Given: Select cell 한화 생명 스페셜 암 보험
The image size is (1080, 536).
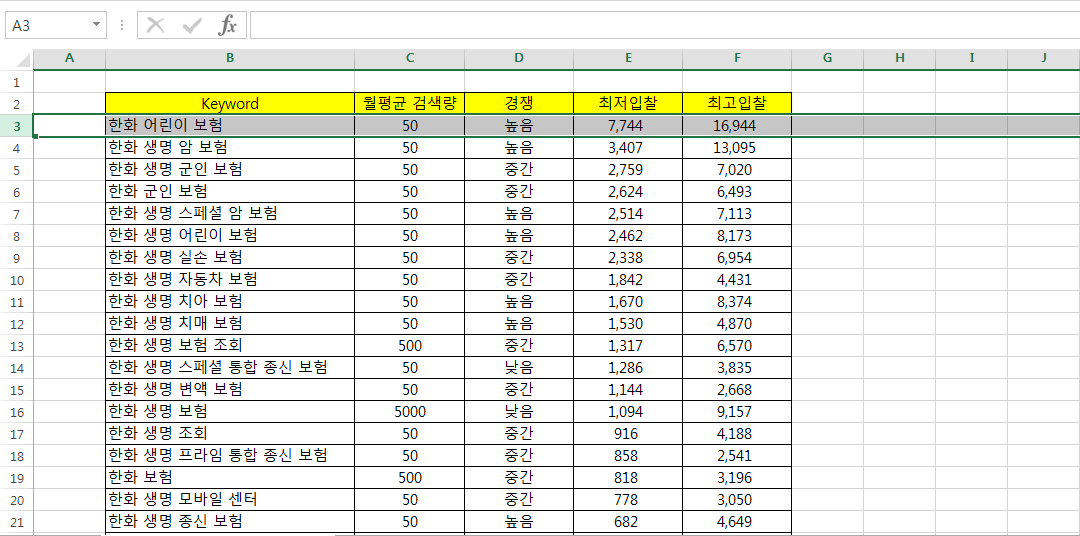Looking at the screenshot, I should coord(230,214).
